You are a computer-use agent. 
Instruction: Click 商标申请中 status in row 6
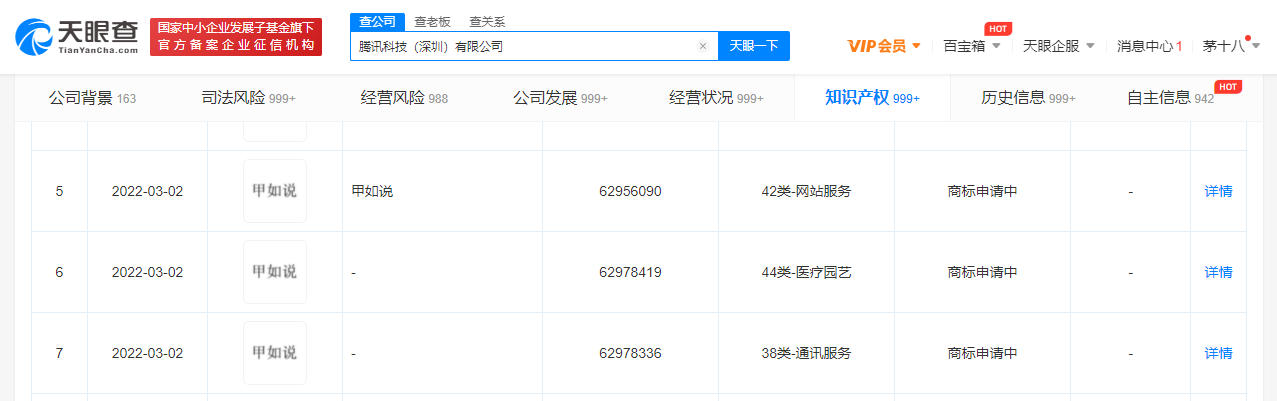pos(982,272)
